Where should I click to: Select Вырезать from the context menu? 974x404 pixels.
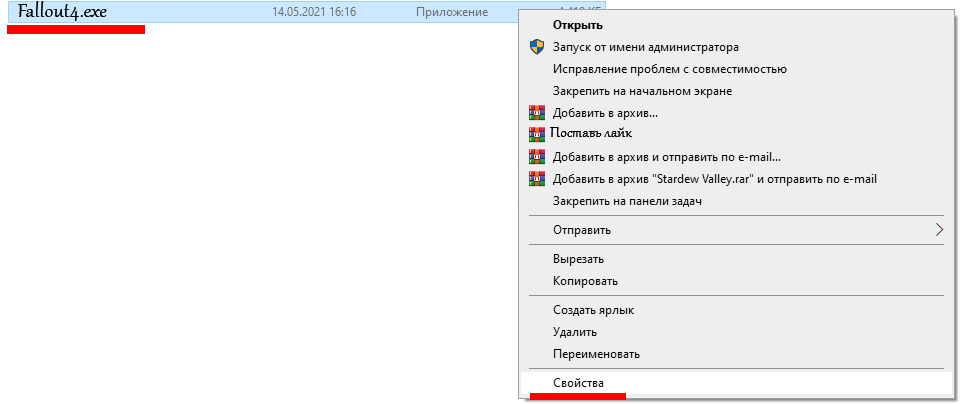578,259
